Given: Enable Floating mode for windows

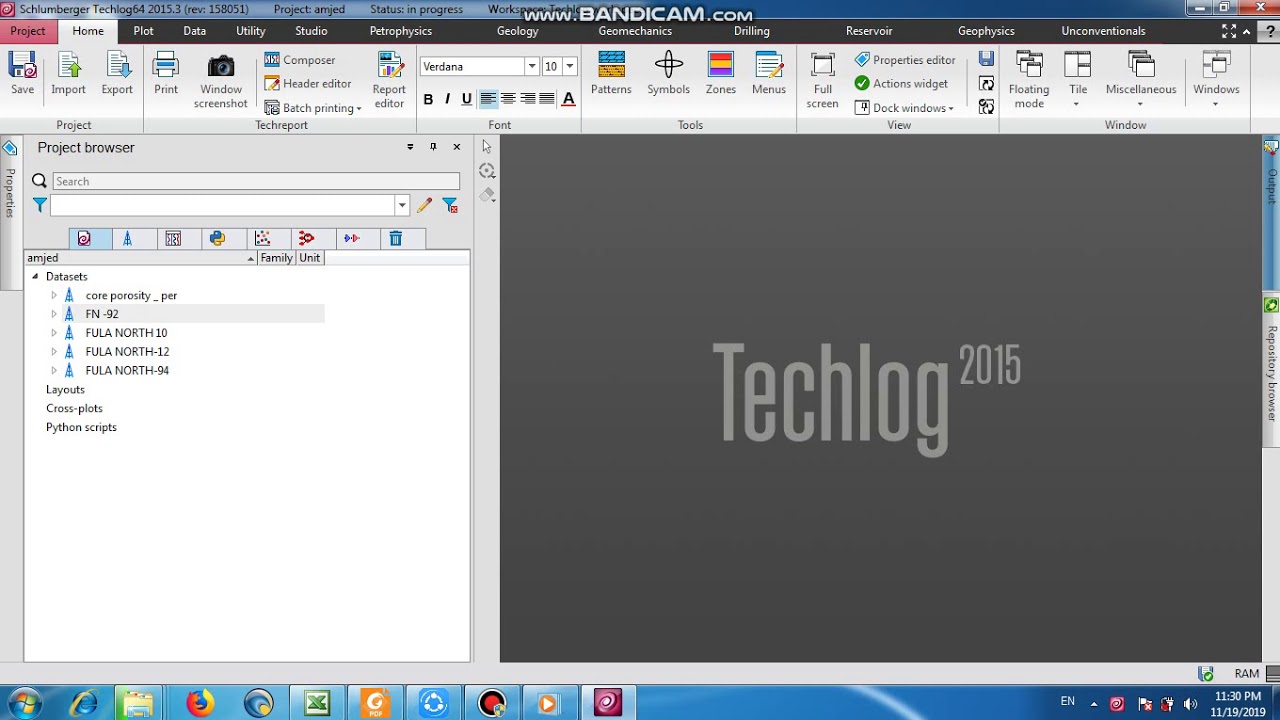Looking at the screenshot, I should point(1029,81).
